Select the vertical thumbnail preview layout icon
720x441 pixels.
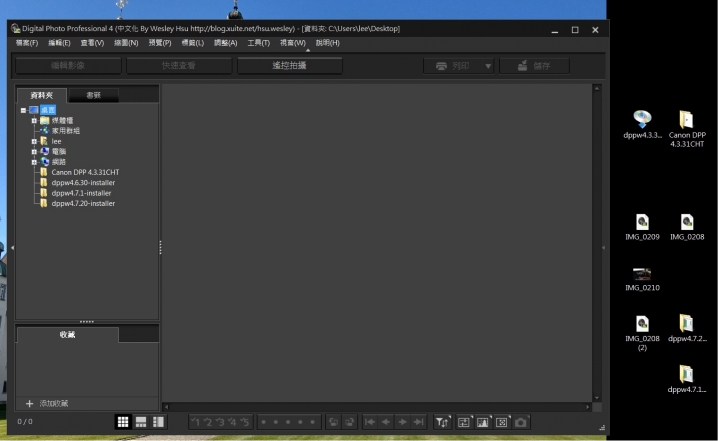click(158, 422)
